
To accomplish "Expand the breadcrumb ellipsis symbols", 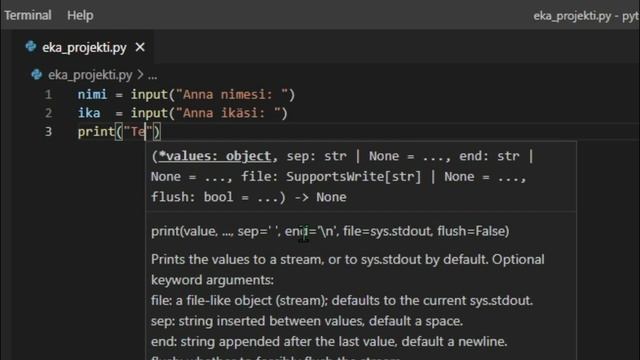I will (152, 76).
